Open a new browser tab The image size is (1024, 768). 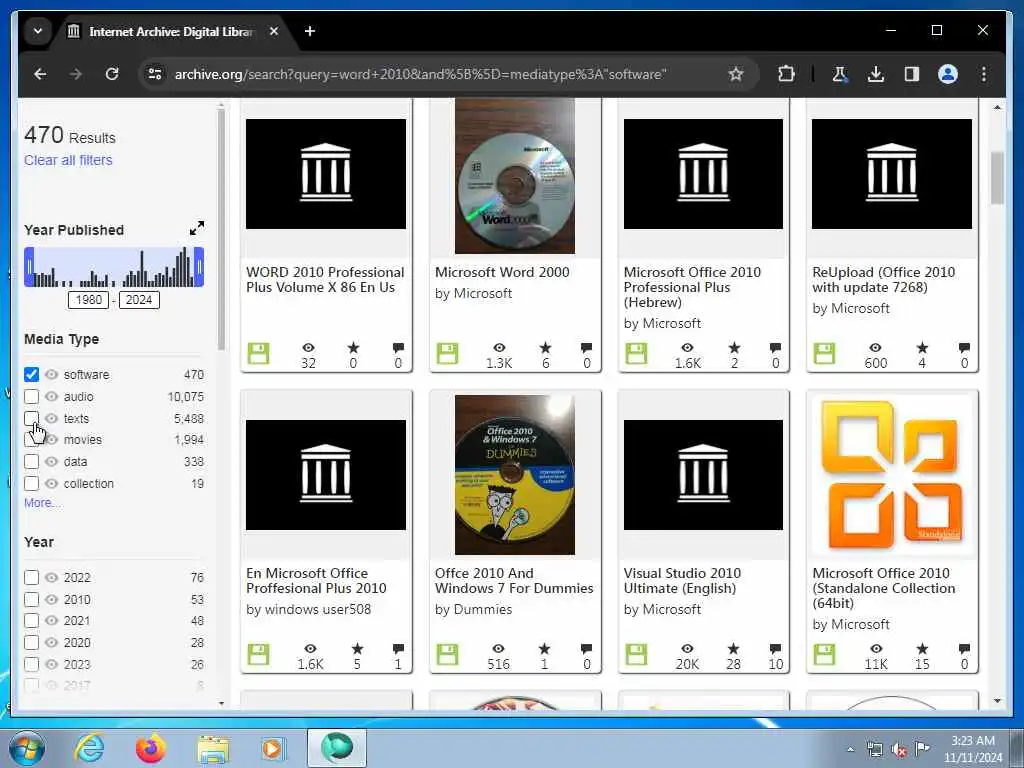click(310, 31)
